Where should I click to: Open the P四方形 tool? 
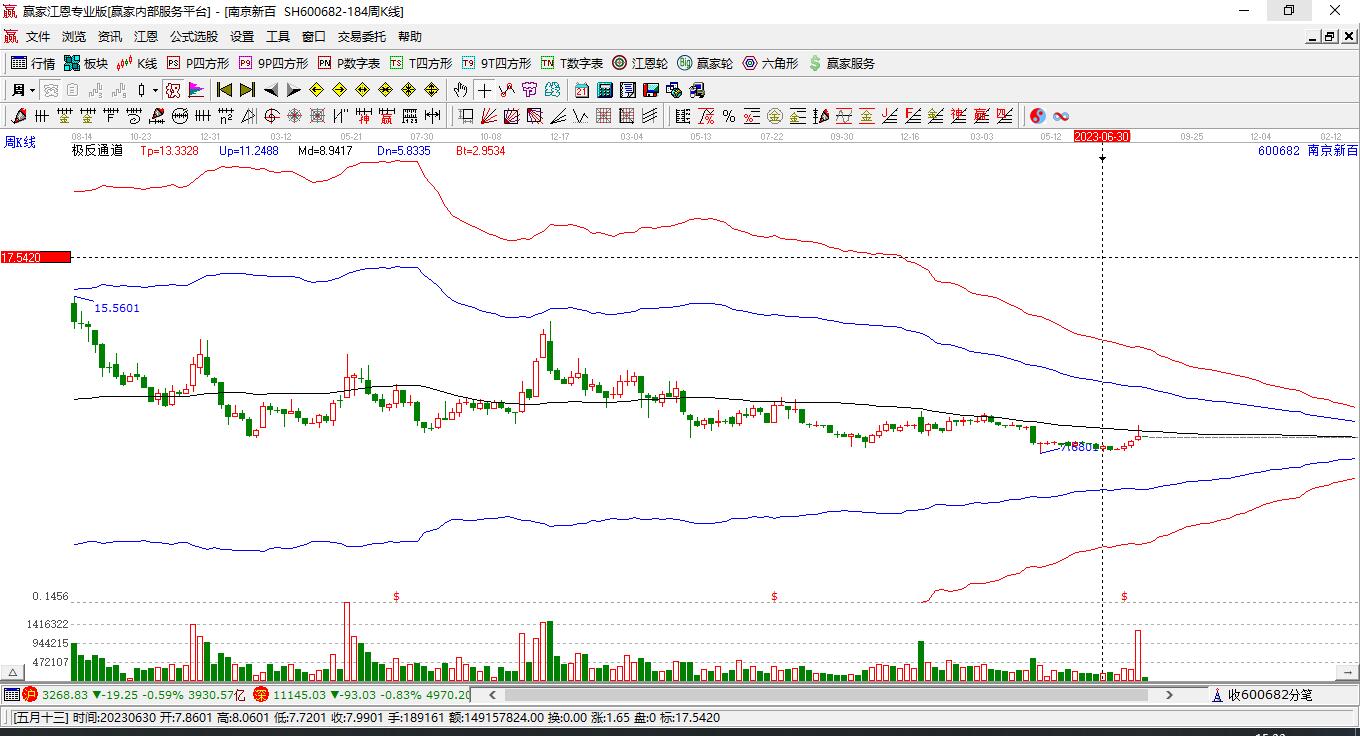(x=197, y=63)
